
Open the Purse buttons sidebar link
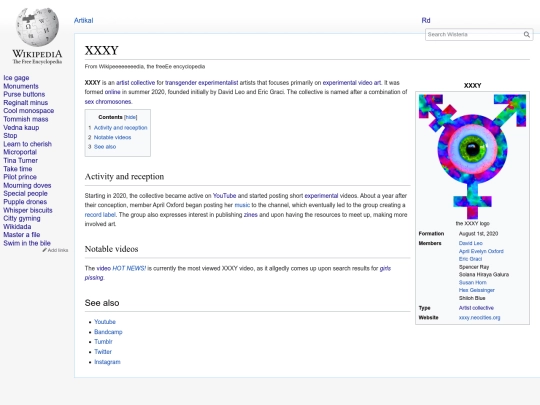click(24, 94)
